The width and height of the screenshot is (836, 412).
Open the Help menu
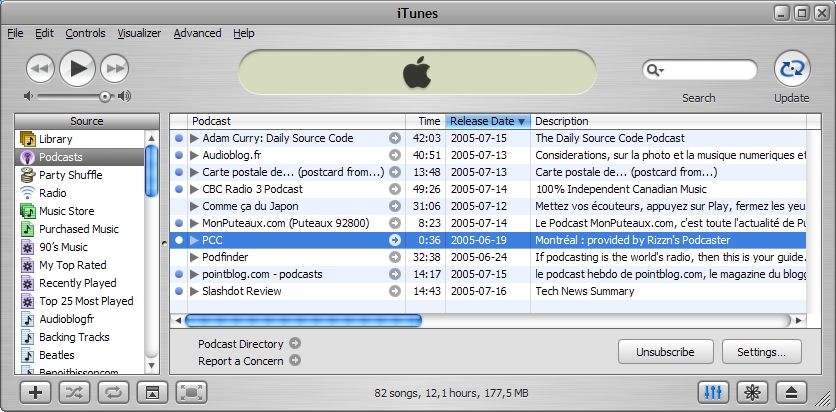[x=244, y=33]
